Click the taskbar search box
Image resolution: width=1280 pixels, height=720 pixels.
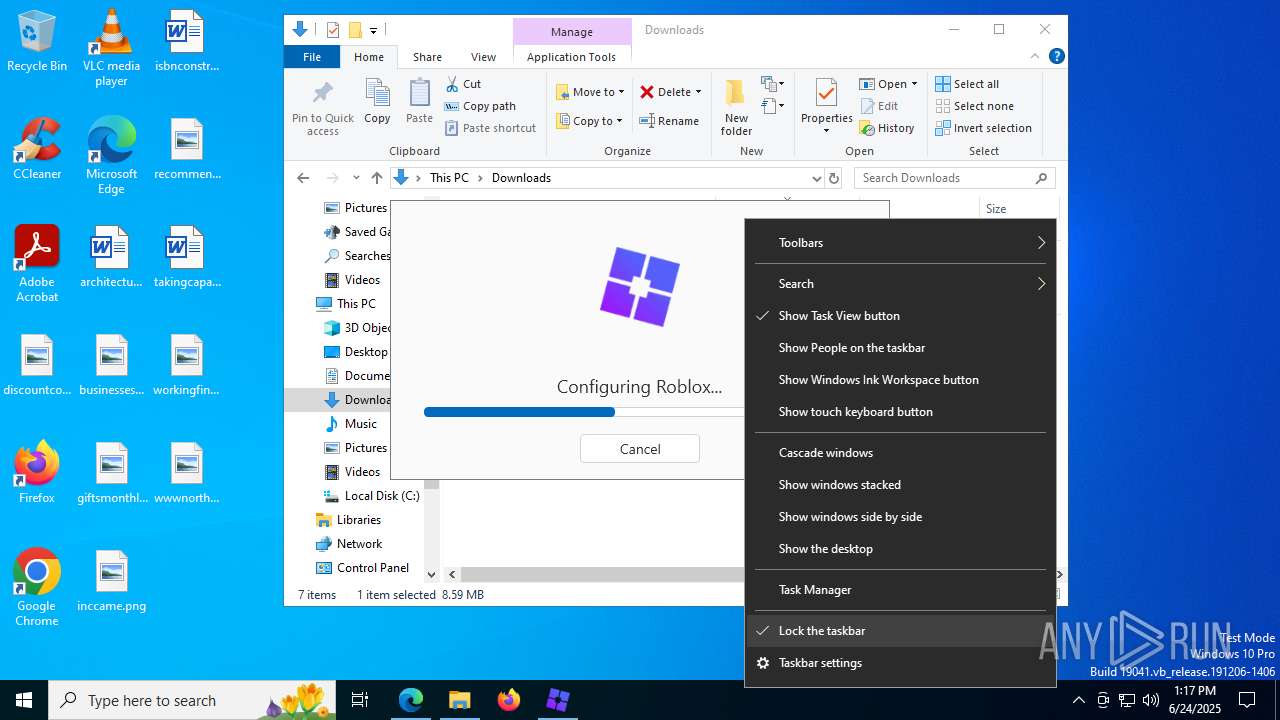point(191,700)
